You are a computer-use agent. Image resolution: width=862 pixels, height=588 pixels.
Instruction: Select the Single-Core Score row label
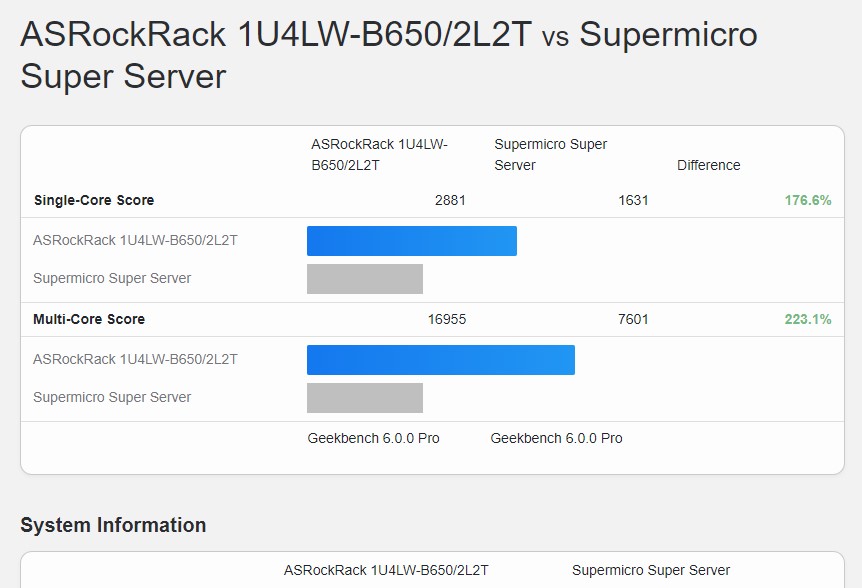click(94, 200)
